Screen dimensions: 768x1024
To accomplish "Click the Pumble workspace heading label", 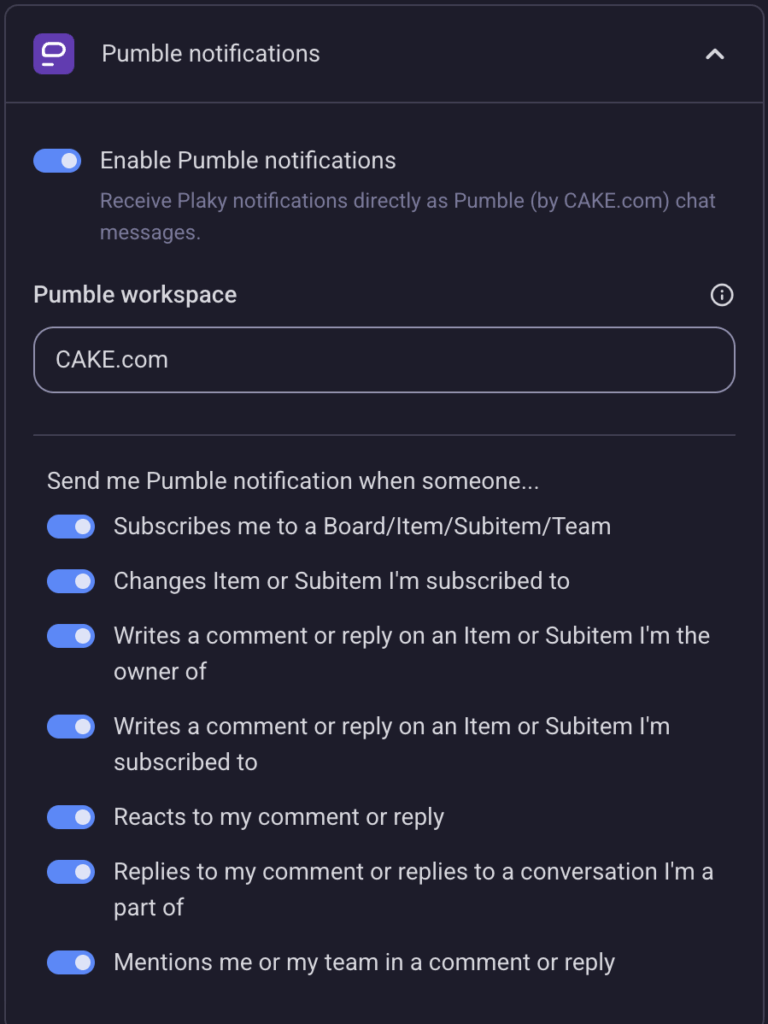I will (x=135, y=295).
